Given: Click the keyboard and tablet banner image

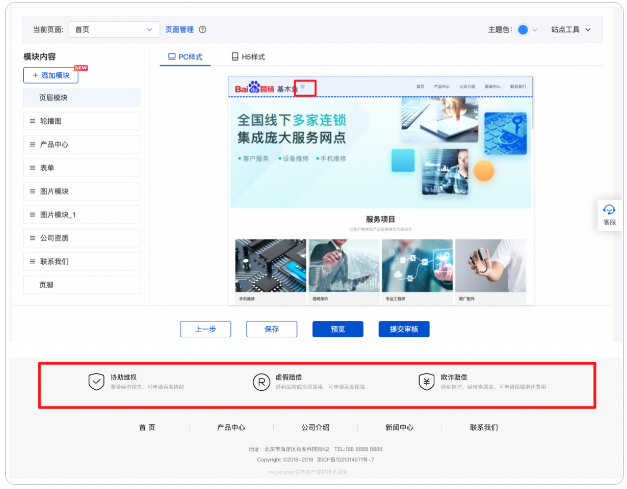Looking at the screenshot, I should (440, 120).
